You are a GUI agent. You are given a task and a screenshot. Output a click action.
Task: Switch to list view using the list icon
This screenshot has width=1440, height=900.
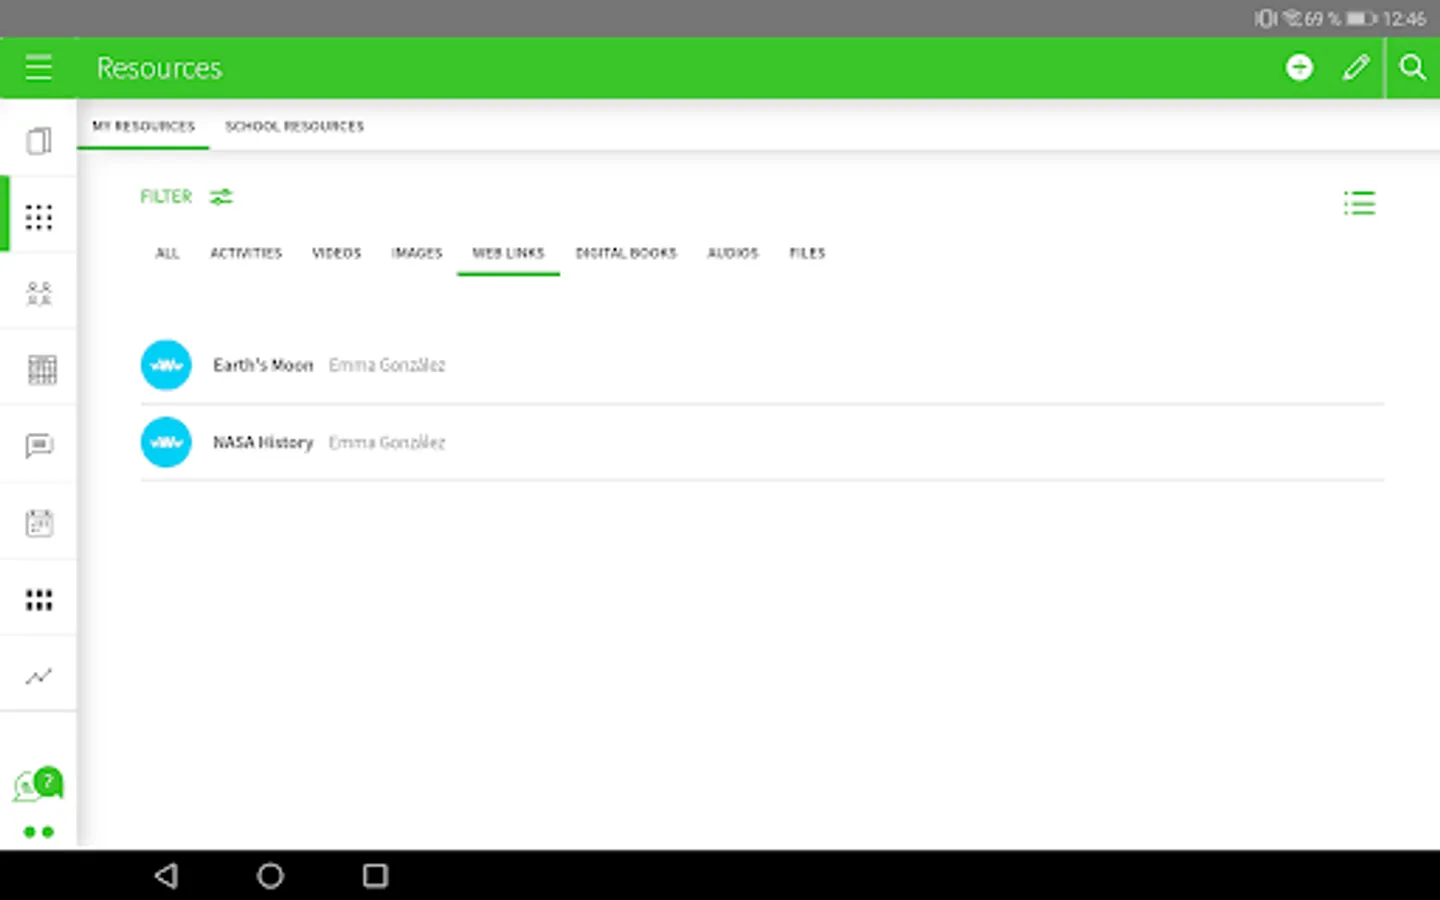[x=1359, y=203]
